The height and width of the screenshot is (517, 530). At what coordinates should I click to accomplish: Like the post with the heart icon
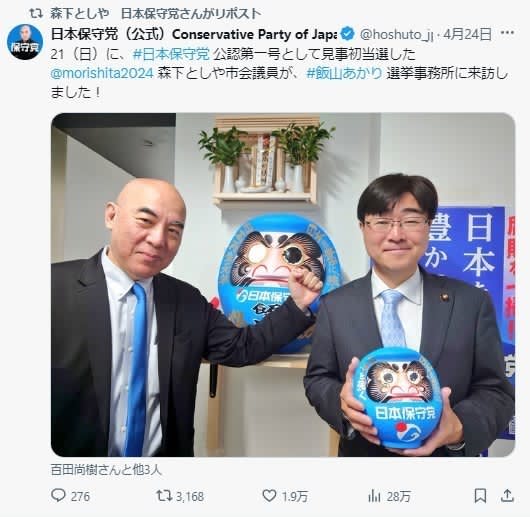pyautogui.click(x=269, y=496)
